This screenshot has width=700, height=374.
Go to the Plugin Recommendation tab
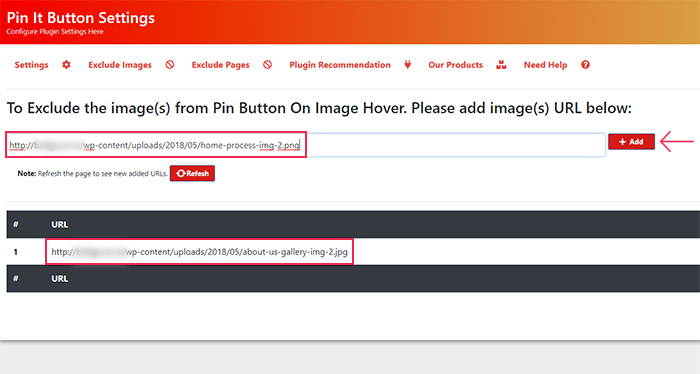340,65
